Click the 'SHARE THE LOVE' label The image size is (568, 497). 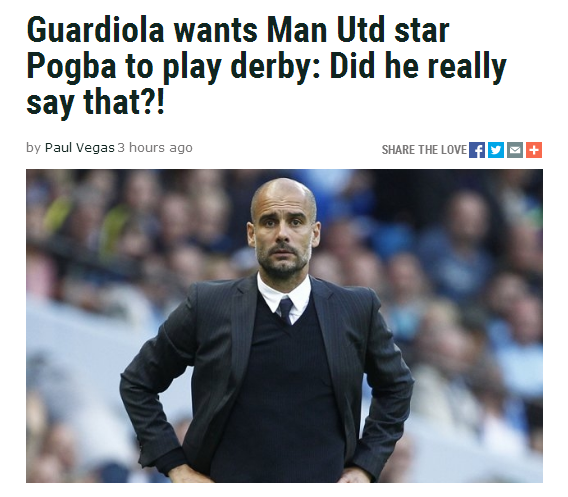click(424, 150)
